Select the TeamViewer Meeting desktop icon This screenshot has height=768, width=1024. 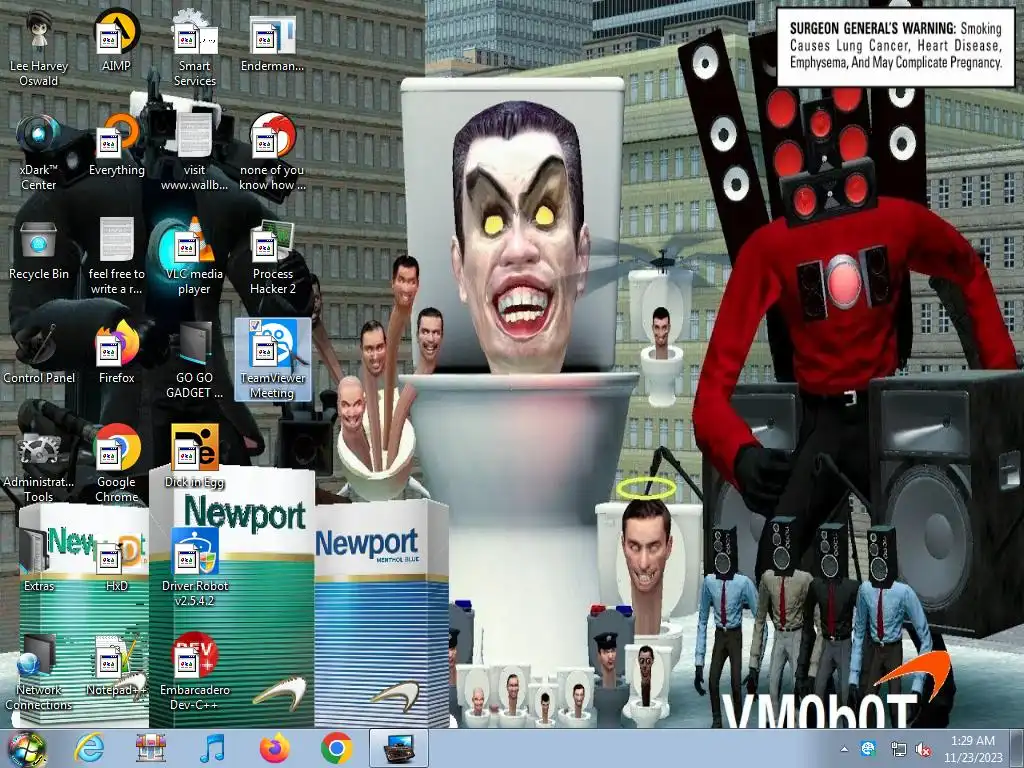click(272, 360)
